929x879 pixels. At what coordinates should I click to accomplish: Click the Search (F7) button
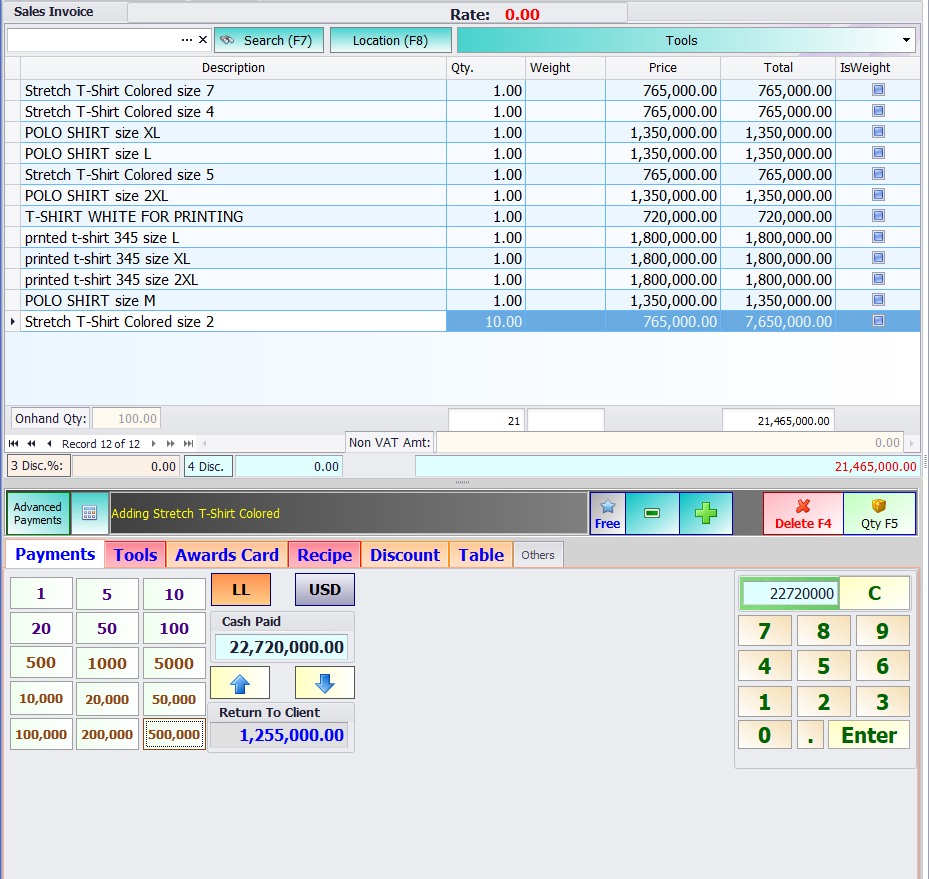coord(268,40)
